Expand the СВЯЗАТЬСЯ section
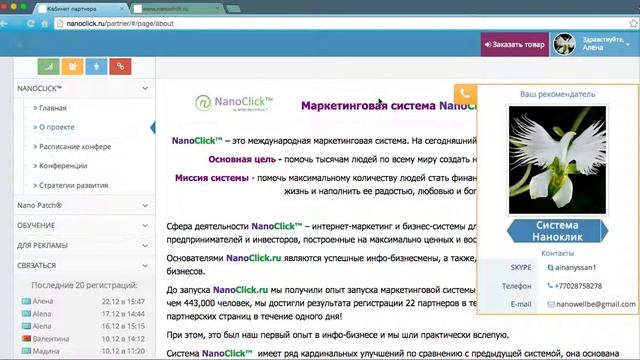This screenshot has width=640, height=360. click(x=84, y=265)
